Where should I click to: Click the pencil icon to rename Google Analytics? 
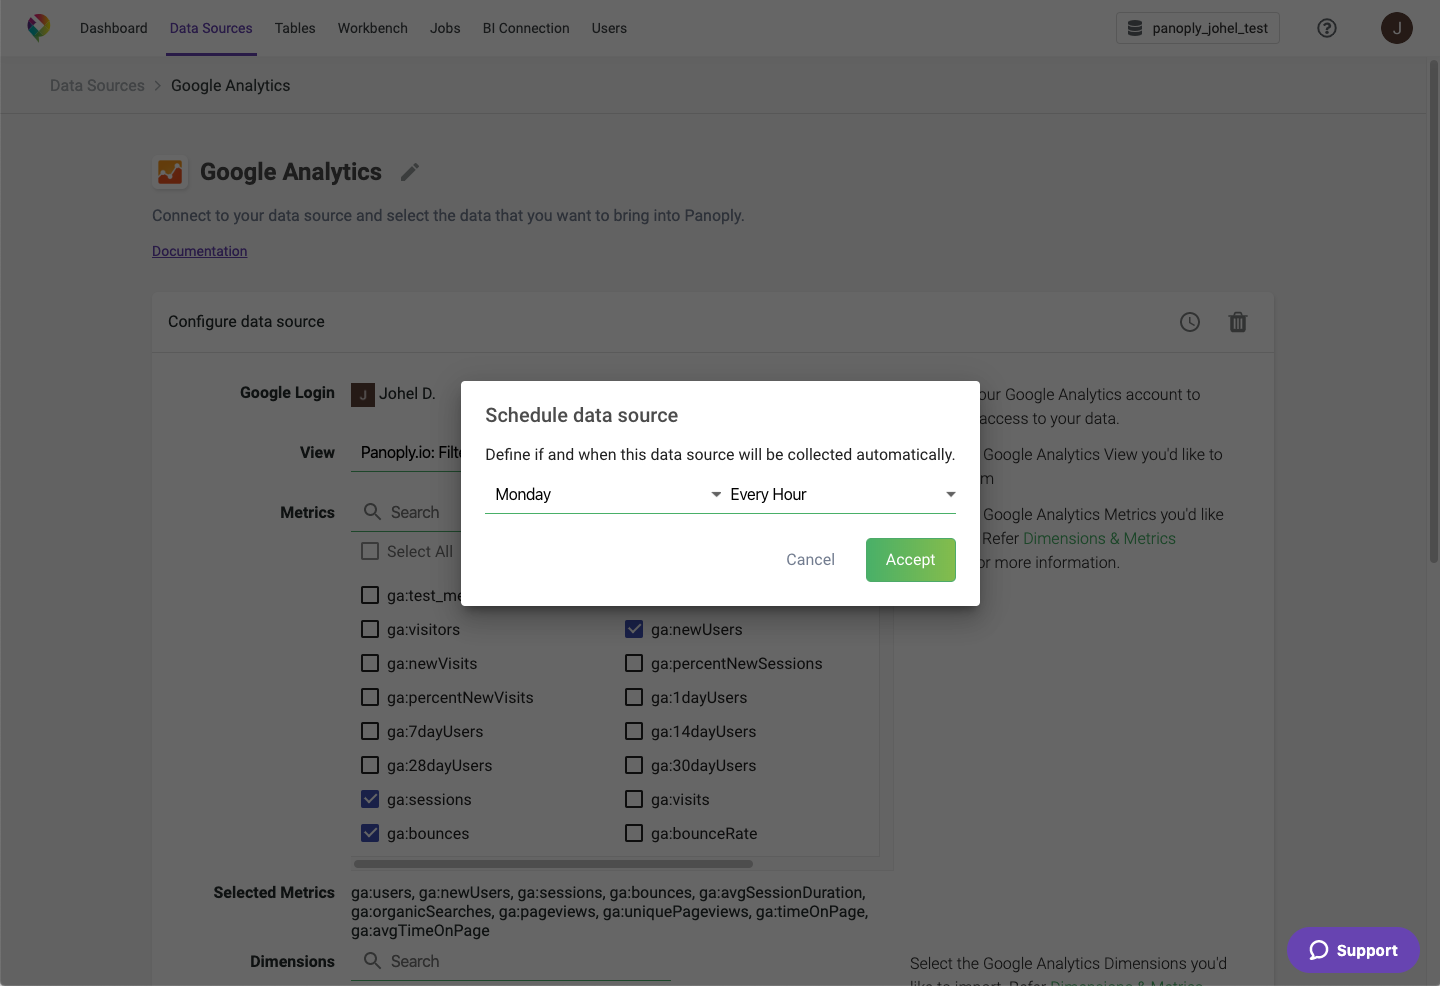point(410,172)
